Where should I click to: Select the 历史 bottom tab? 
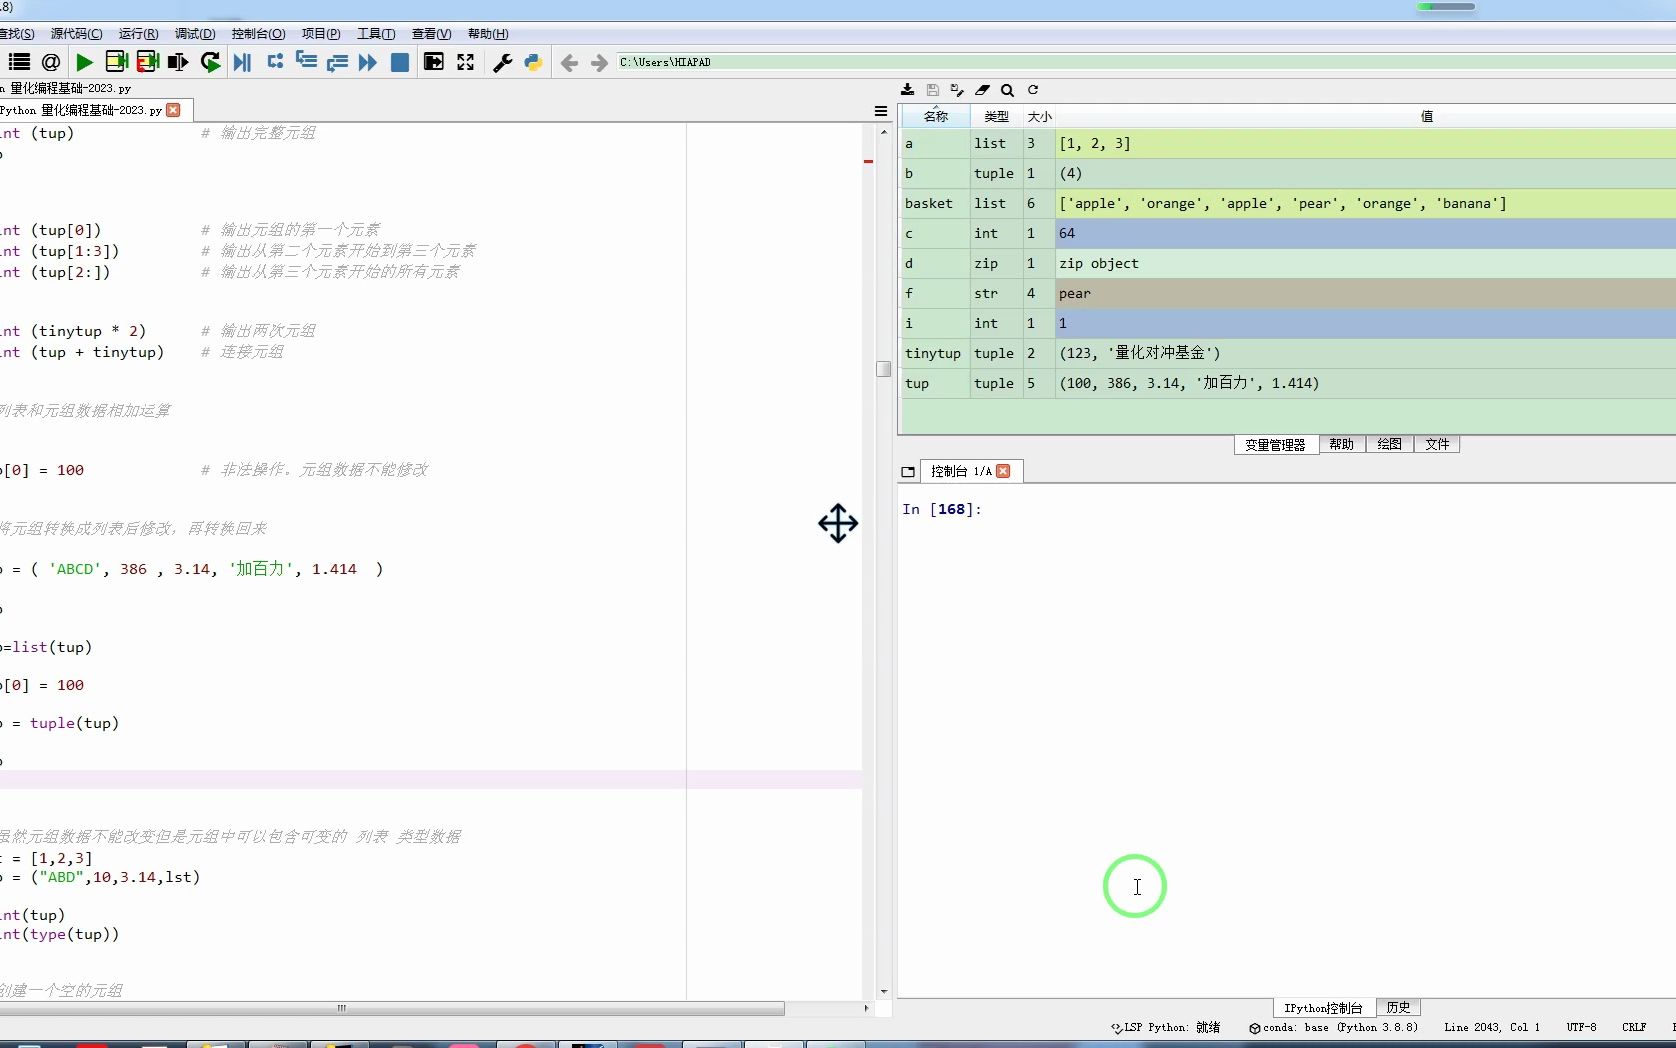coord(1399,1008)
